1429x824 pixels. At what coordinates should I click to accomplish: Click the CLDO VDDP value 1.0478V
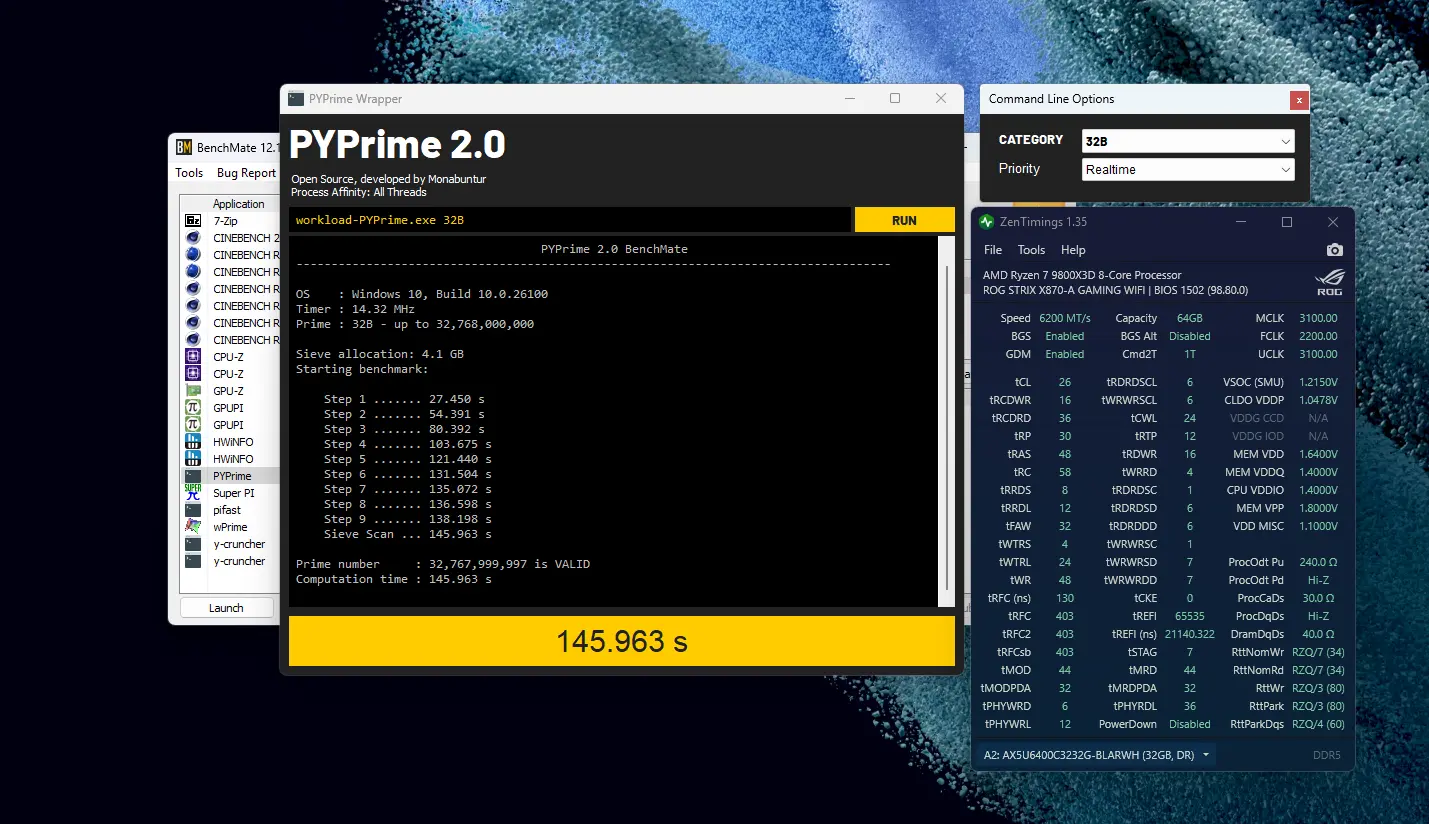[1318, 400]
